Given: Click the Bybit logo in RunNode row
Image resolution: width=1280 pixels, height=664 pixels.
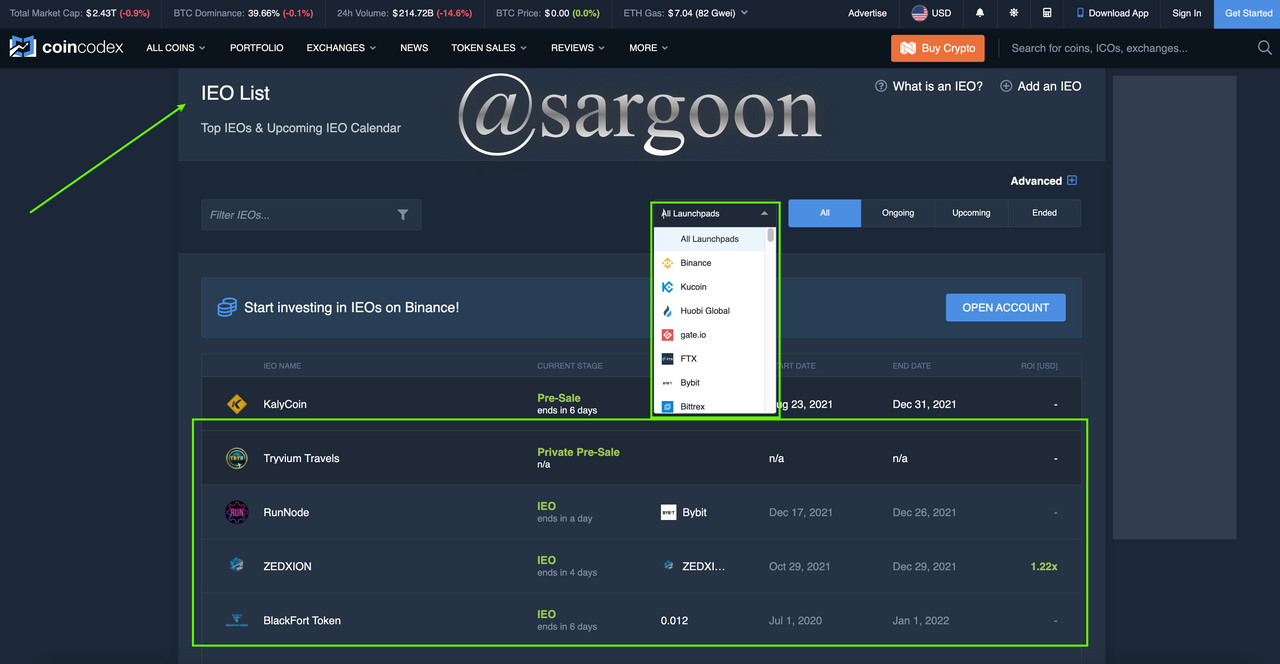Looking at the screenshot, I should 669,512.
